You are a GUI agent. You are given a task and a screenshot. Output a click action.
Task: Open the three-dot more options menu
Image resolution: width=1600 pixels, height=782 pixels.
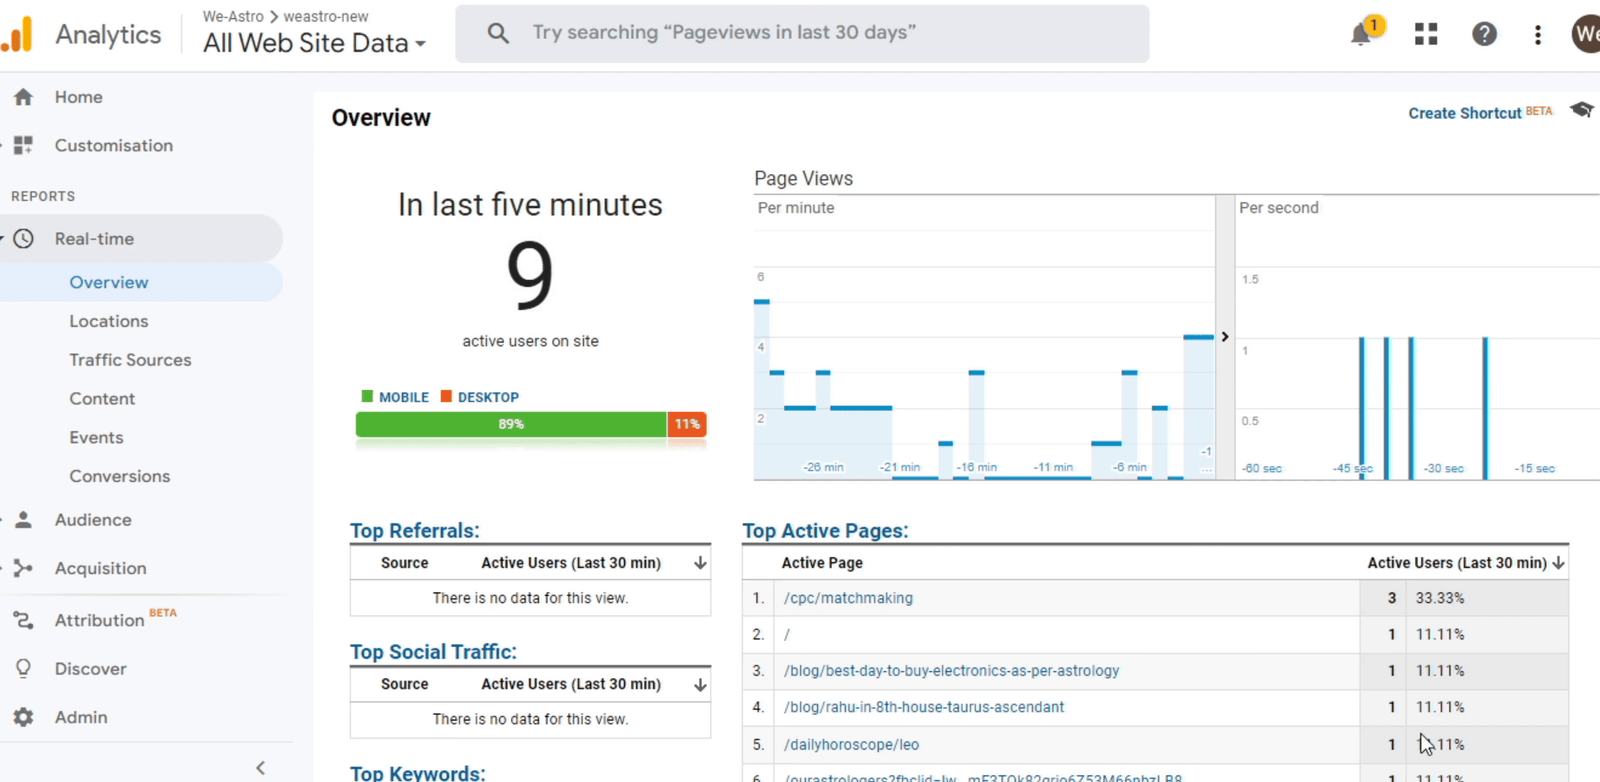1538,34
